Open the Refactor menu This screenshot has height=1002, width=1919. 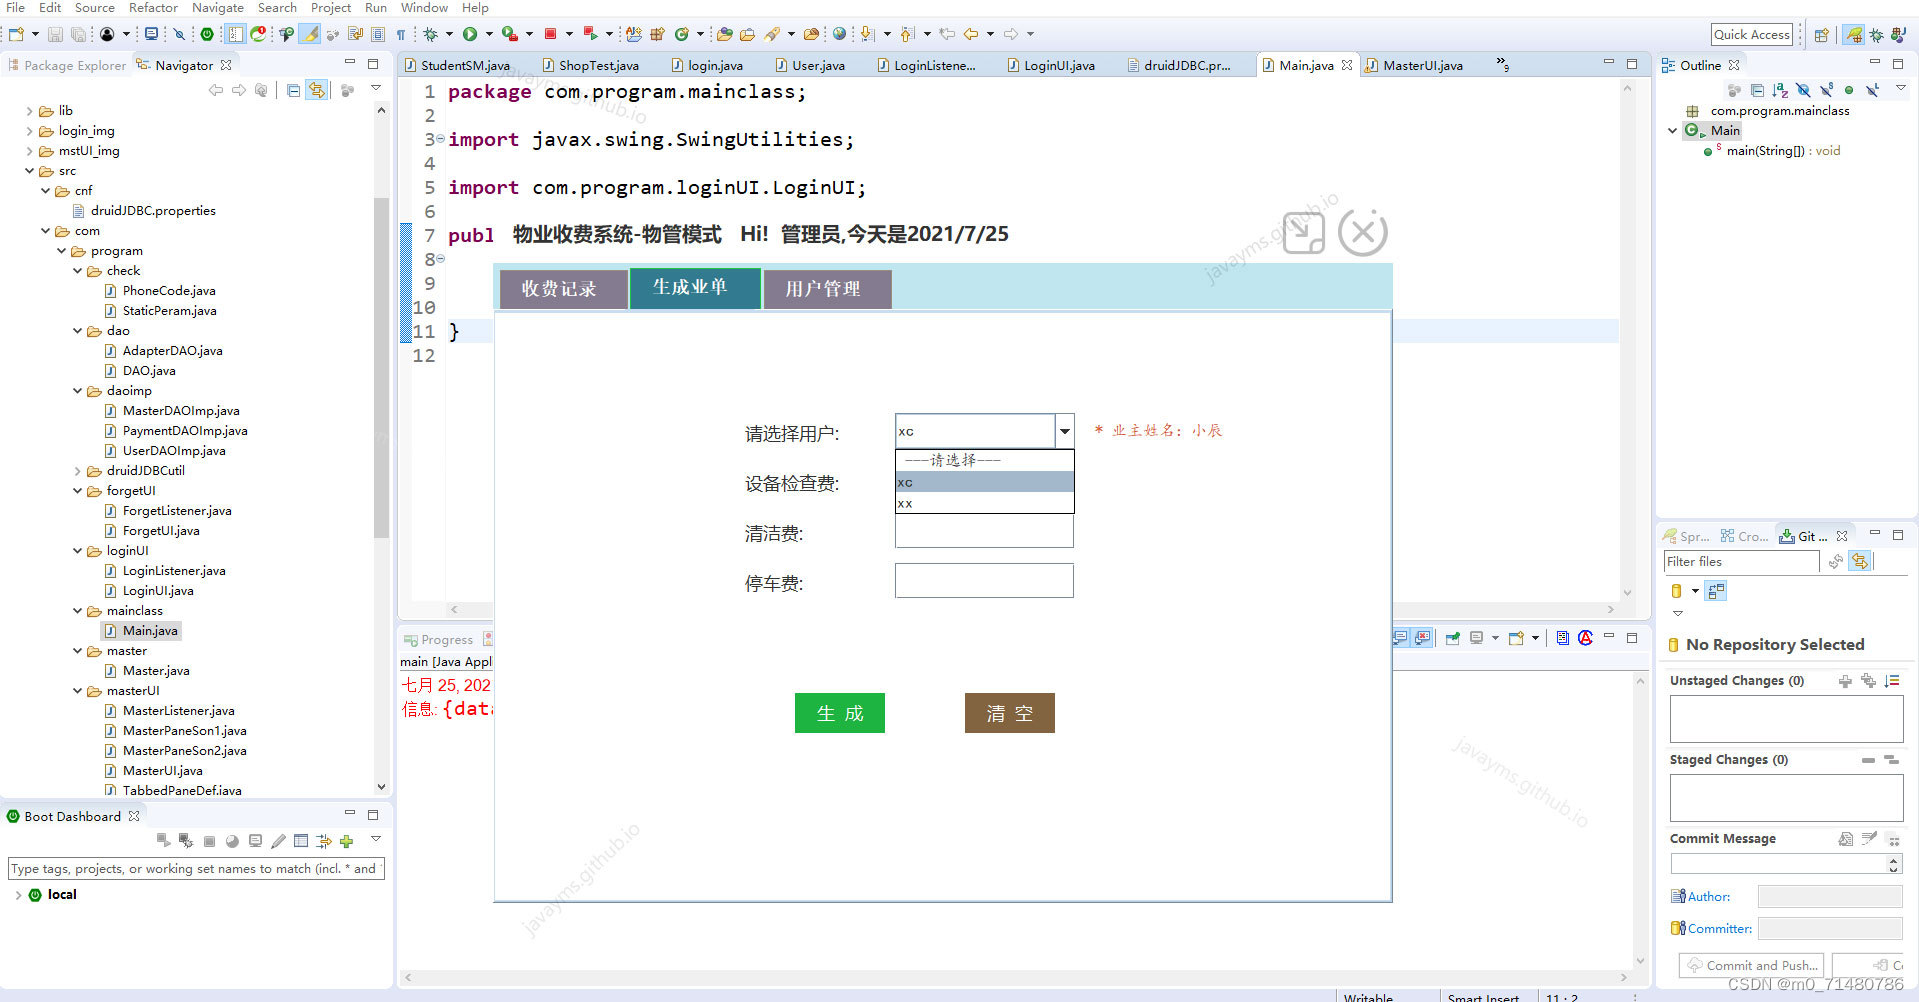click(x=153, y=8)
